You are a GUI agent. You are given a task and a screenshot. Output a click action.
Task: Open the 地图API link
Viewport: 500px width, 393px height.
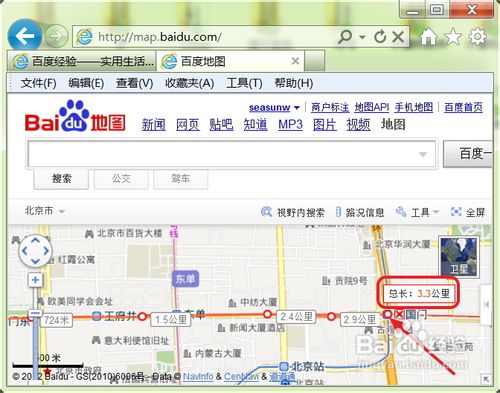pyautogui.click(x=372, y=107)
